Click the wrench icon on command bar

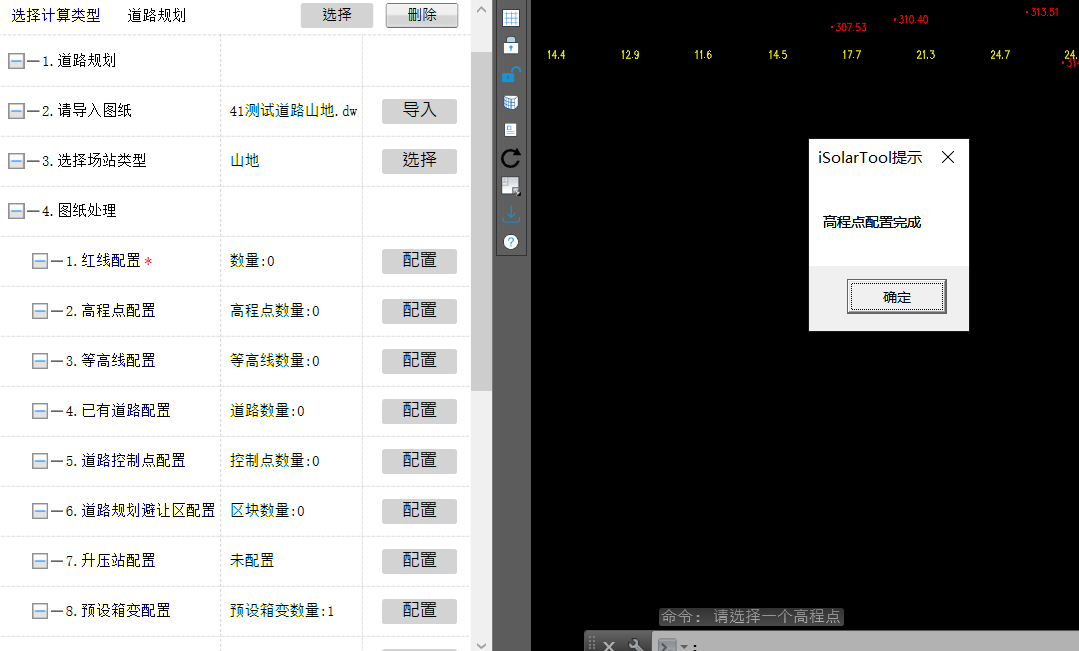click(635, 644)
